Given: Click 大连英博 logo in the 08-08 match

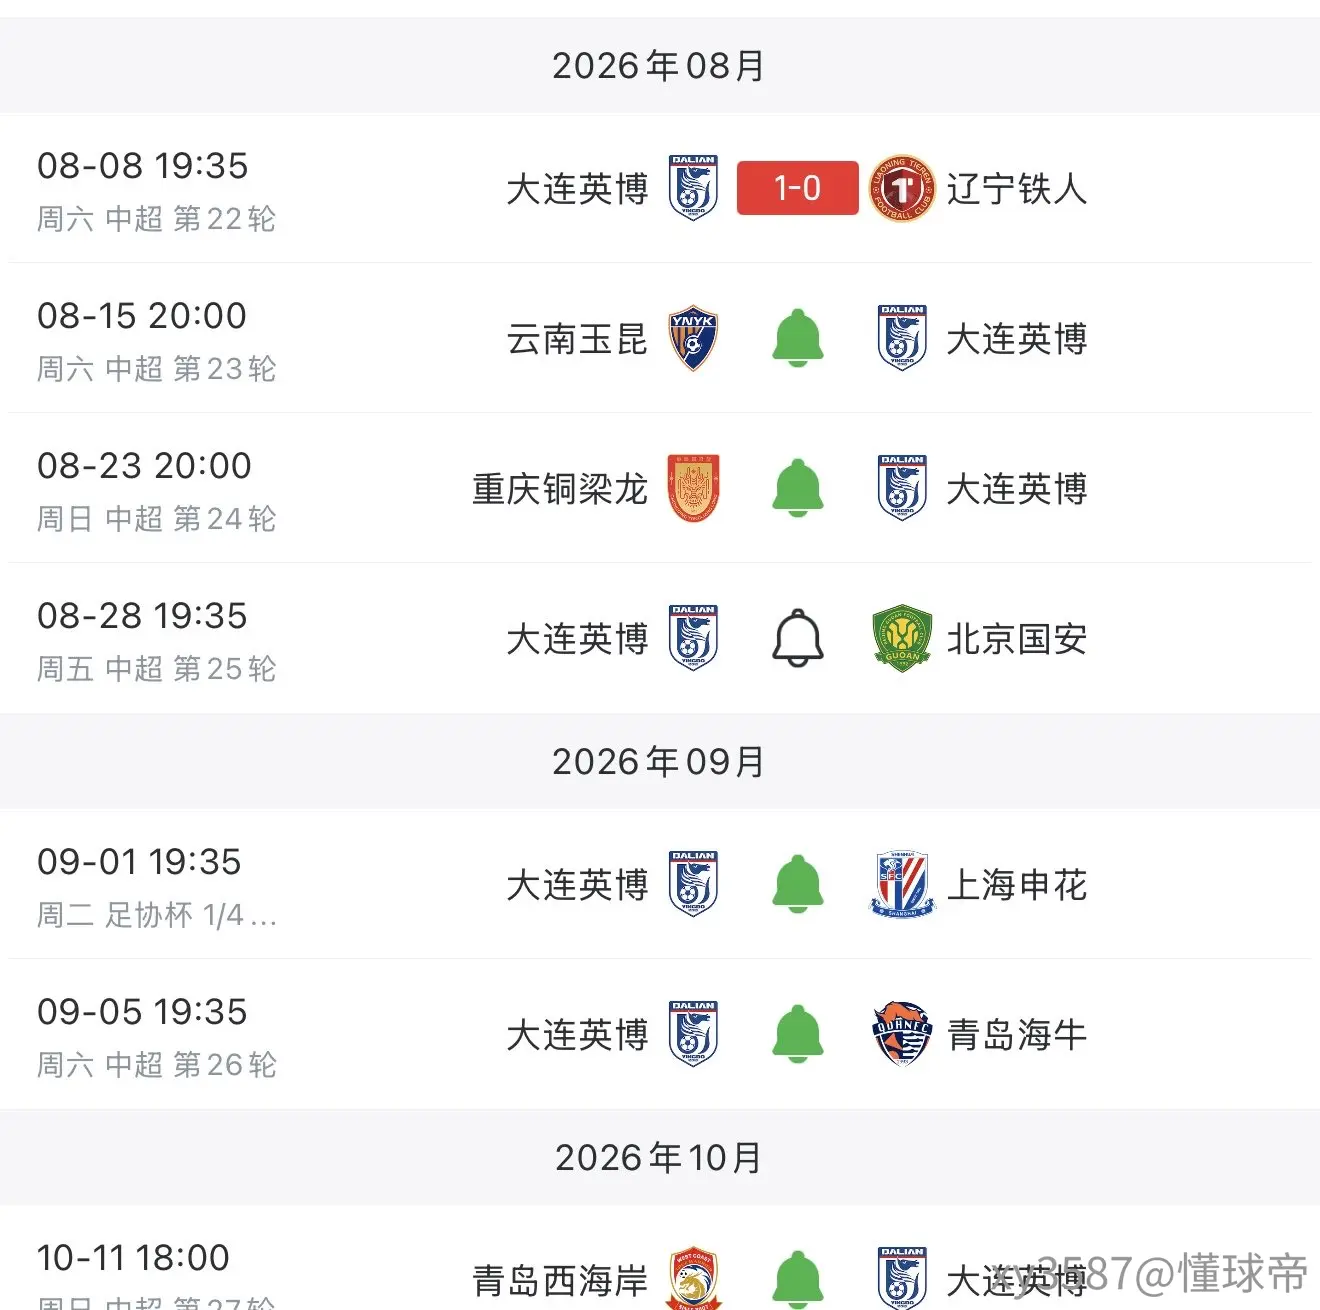Looking at the screenshot, I should pyautogui.click(x=693, y=188).
